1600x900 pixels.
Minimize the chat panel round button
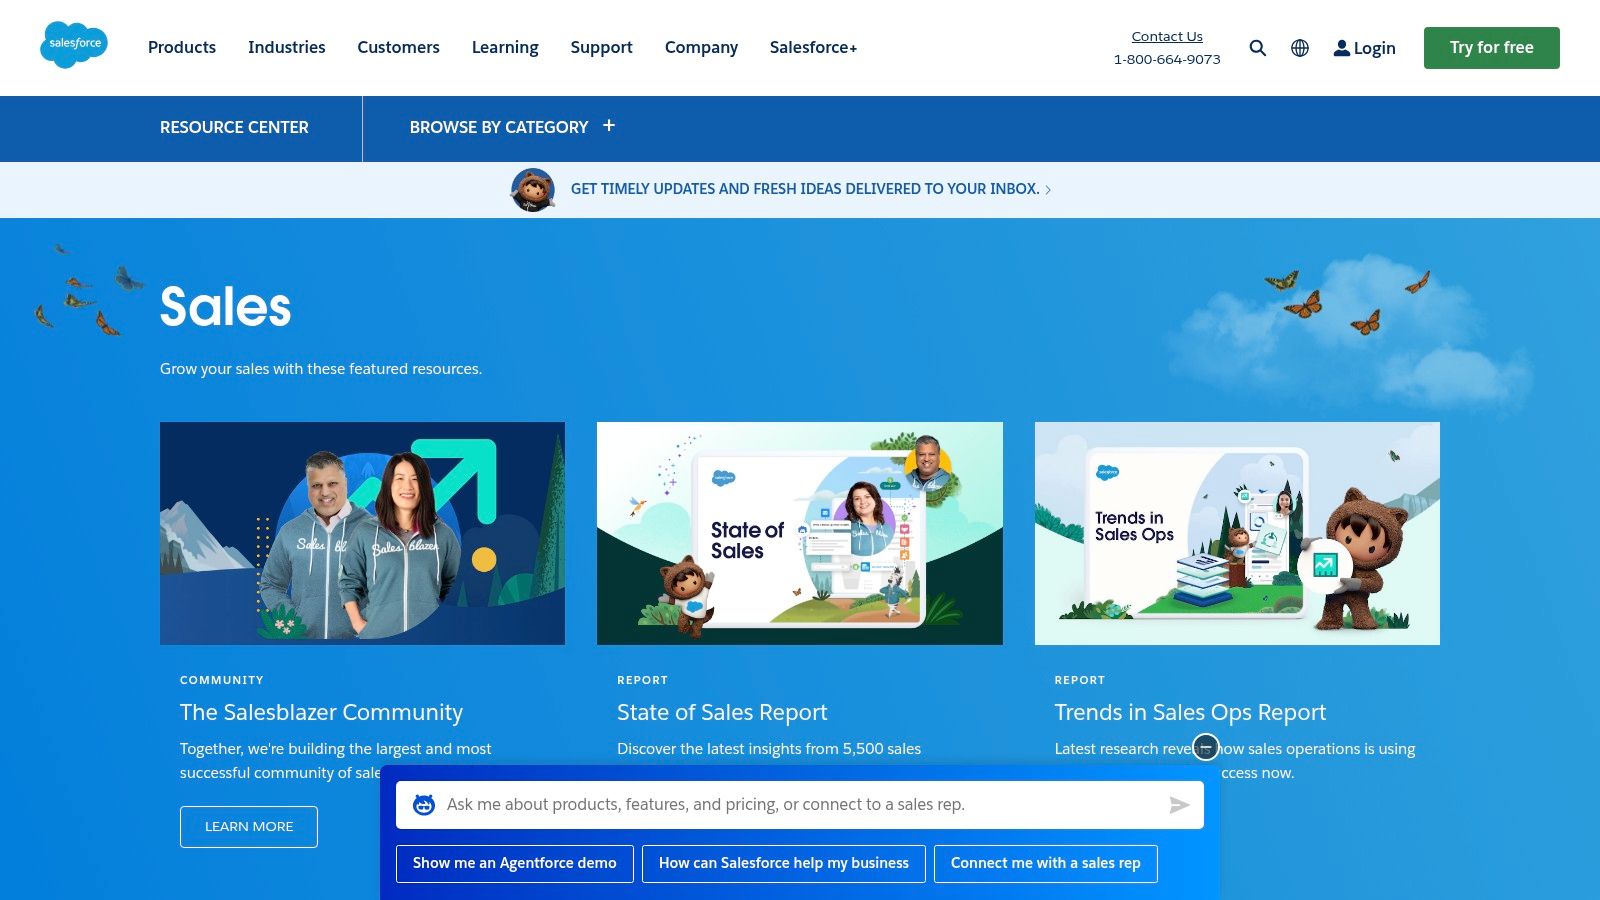point(1206,747)
